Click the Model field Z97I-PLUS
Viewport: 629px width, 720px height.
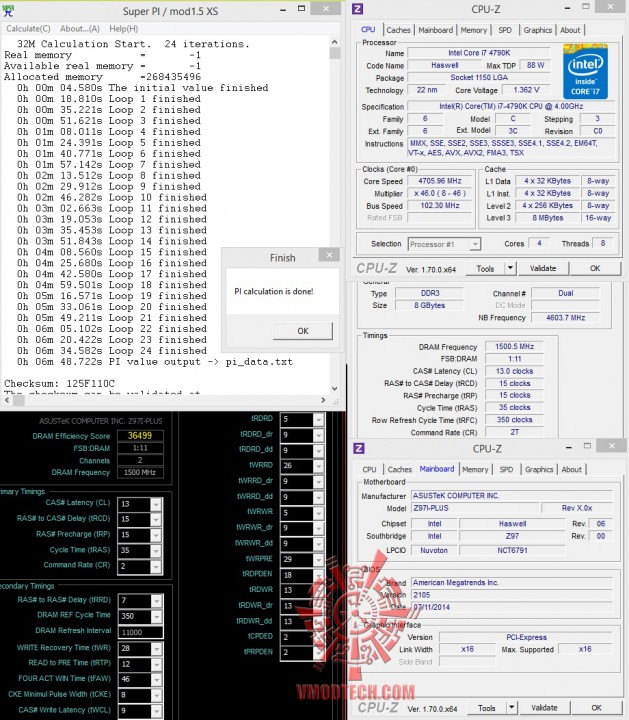coord(475,508)
